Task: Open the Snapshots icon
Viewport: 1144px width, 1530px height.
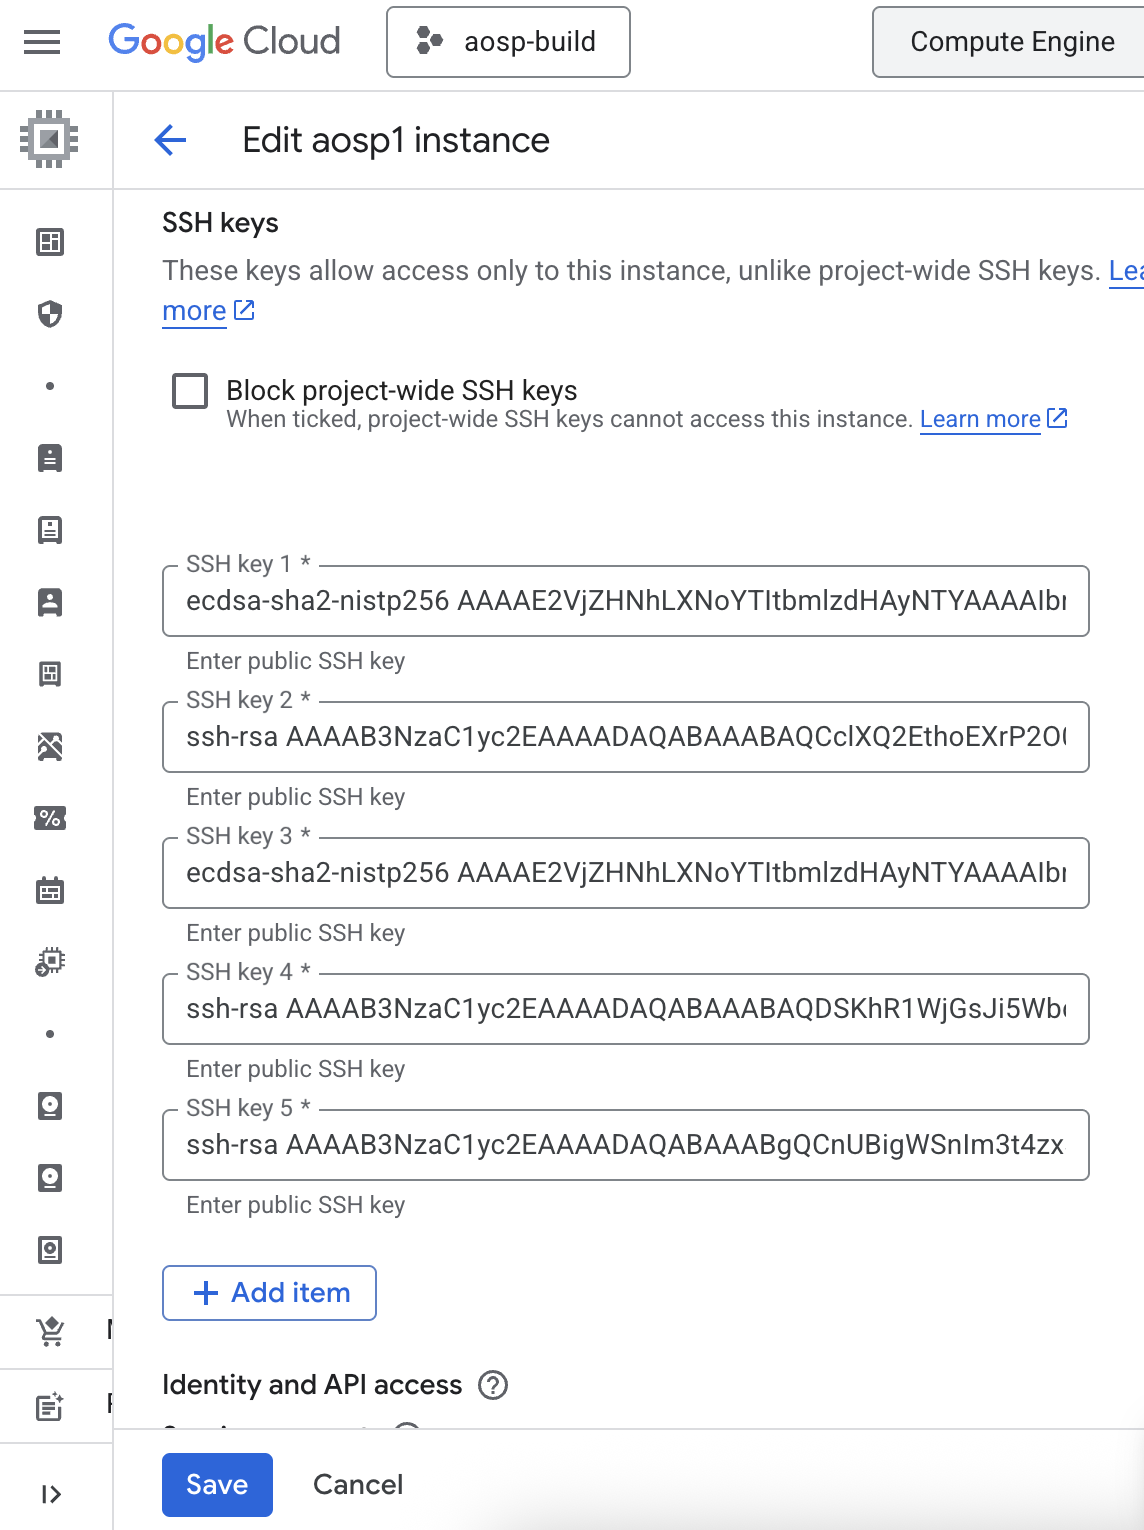Action: 49,1178
